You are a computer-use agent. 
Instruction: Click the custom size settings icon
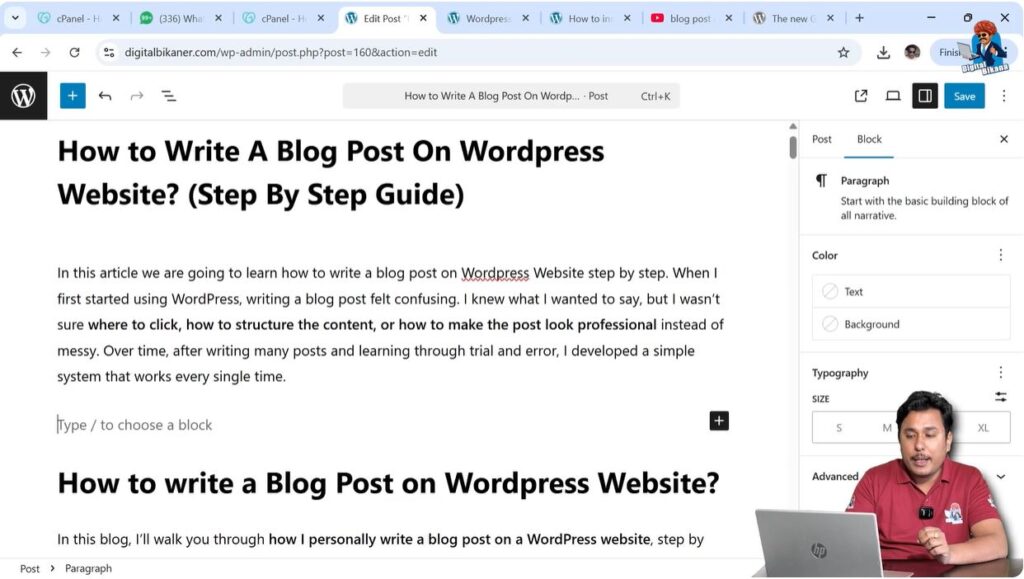[x=1000, y=397]
